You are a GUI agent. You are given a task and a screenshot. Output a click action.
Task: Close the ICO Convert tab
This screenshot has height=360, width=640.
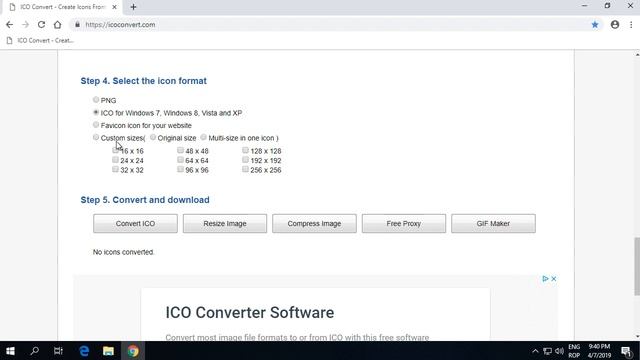pyautogui.click(x=115, y=7)
